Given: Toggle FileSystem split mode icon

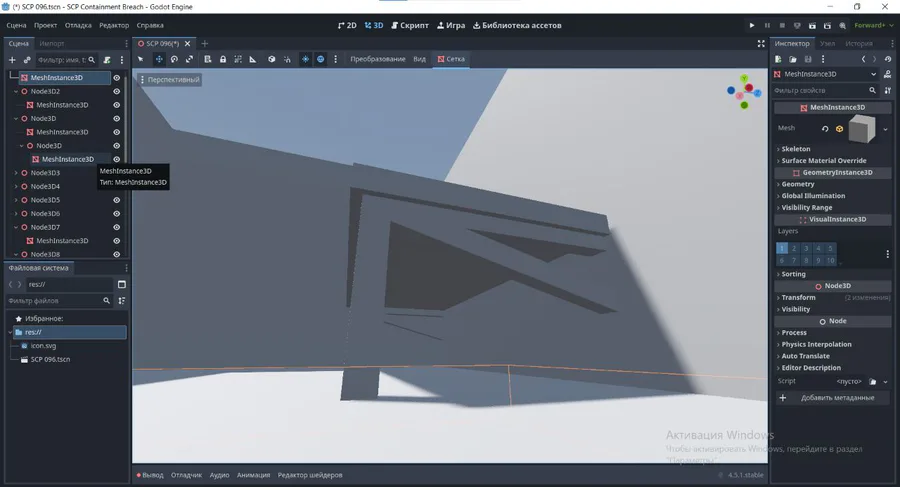Looking at the screenshot, I should [x=122, y=284].
